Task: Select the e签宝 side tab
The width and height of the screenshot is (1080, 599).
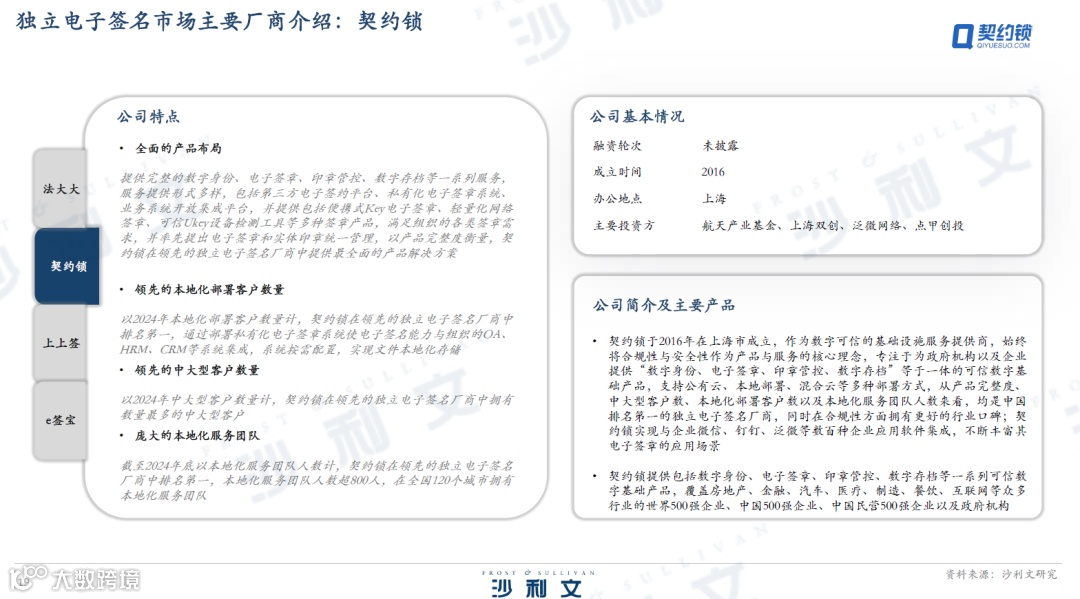Action: tap(60, 420)
